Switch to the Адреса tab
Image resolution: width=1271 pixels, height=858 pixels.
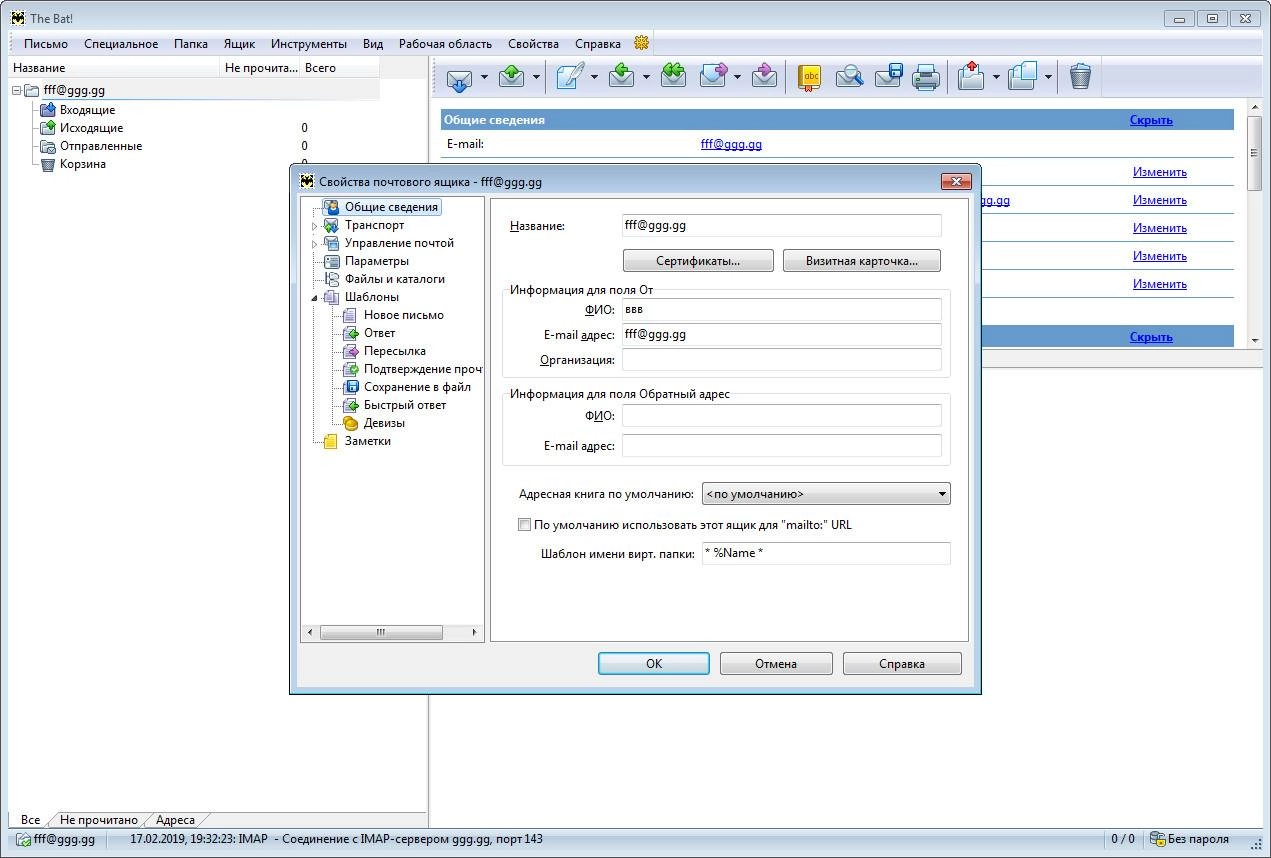pos(176,820)
